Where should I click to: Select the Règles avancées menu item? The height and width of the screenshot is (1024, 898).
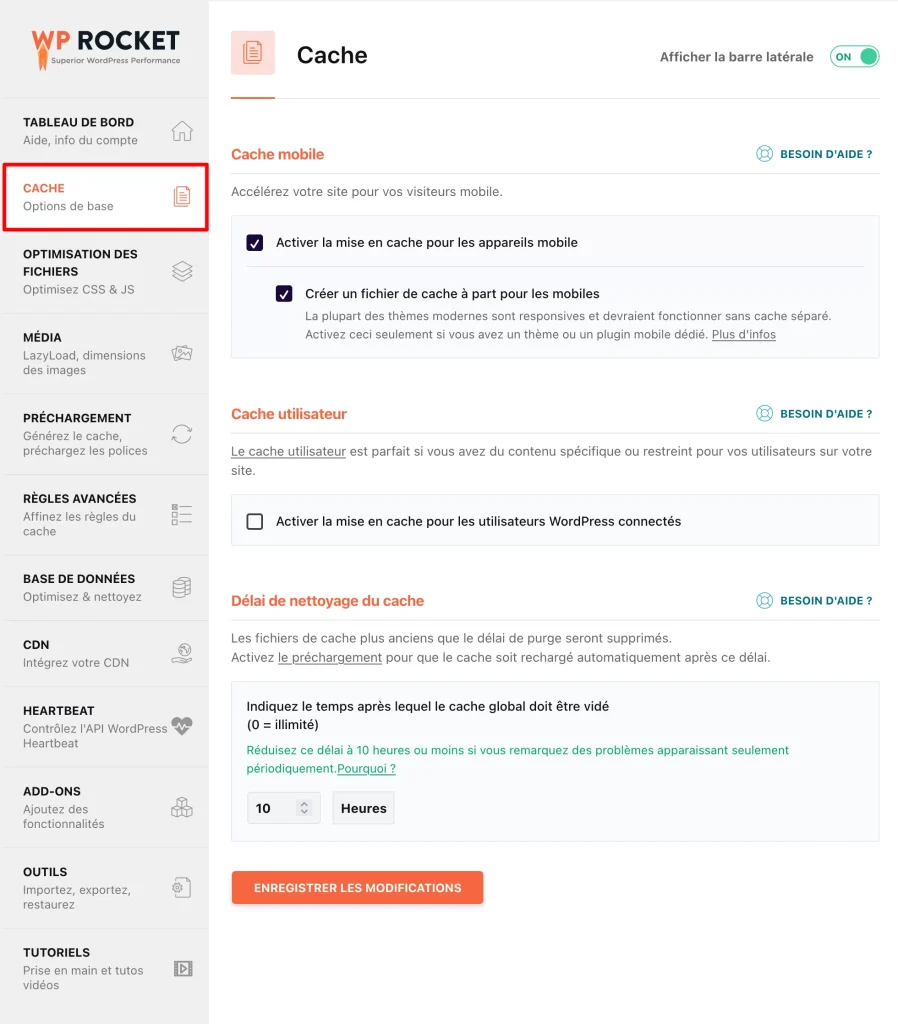click(x=106, y=515)
